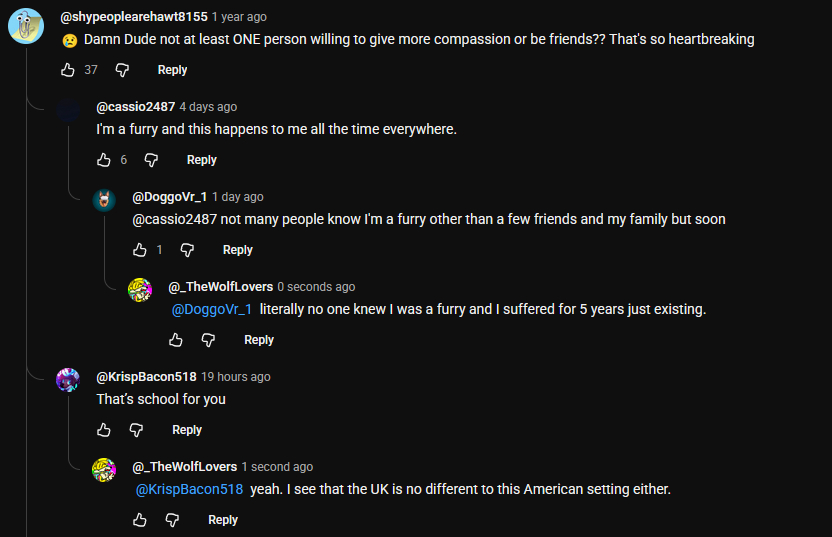Like the @DoggoVr_1 reply
Screen dimensions: 832x537
coord(140,250)
